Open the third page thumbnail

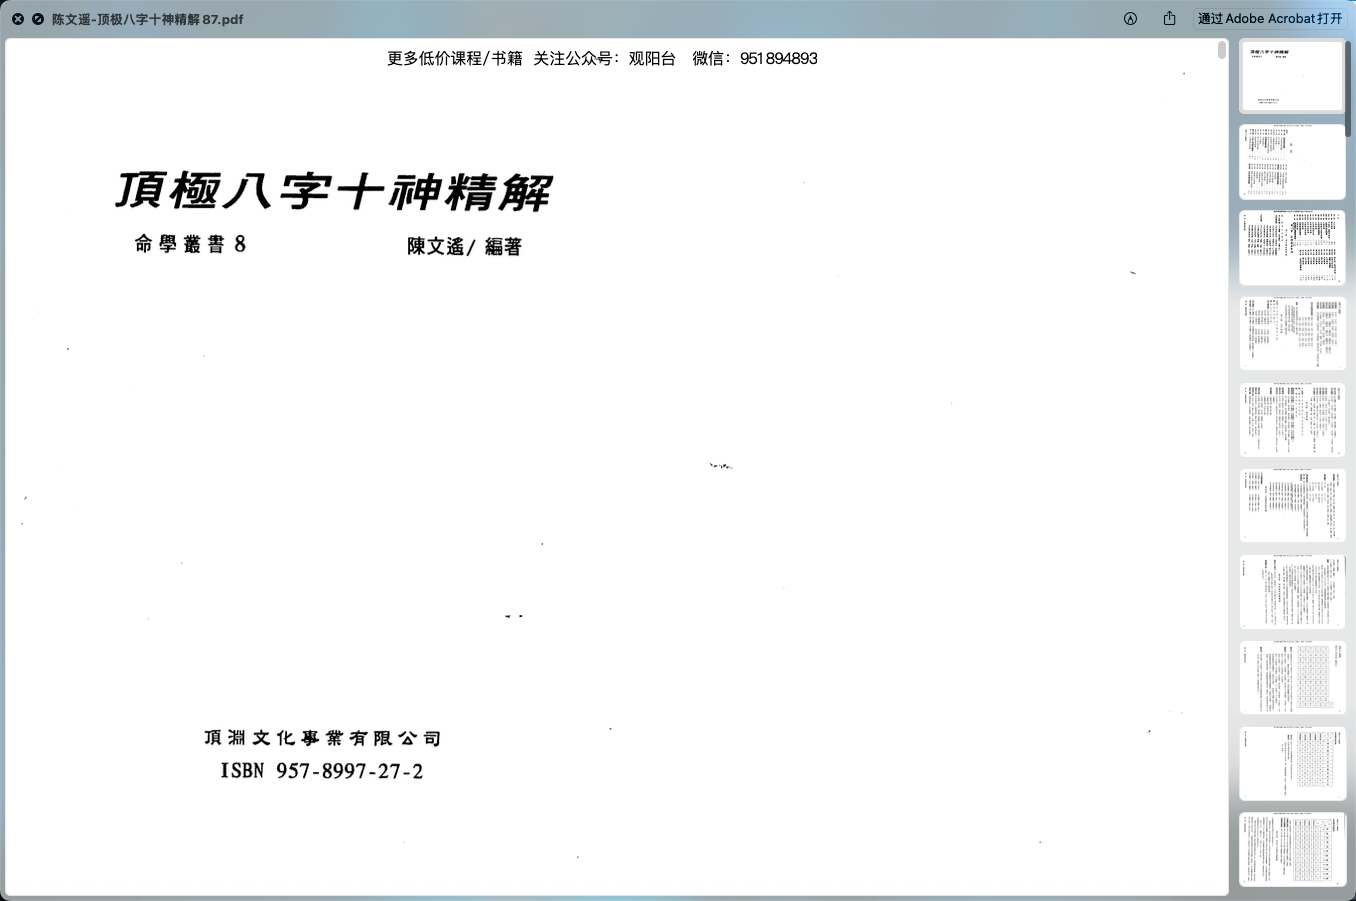coord(1292,248)
